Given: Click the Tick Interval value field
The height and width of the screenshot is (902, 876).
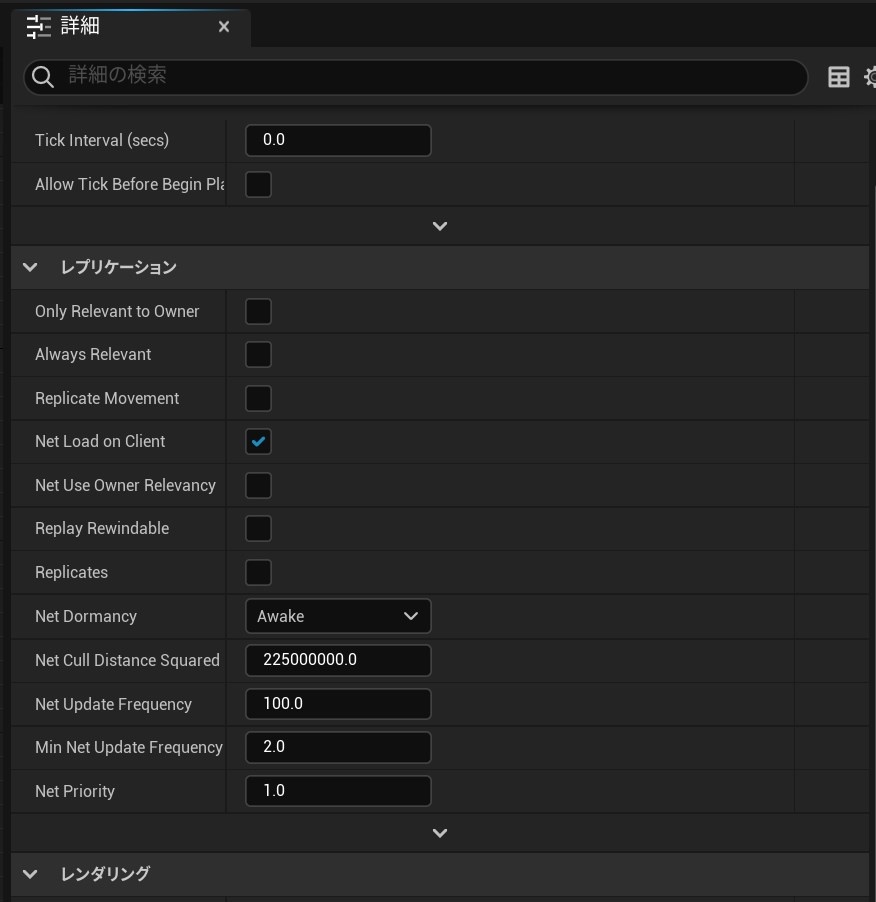Looking at the screenshot, I should [x=338, y=140].
